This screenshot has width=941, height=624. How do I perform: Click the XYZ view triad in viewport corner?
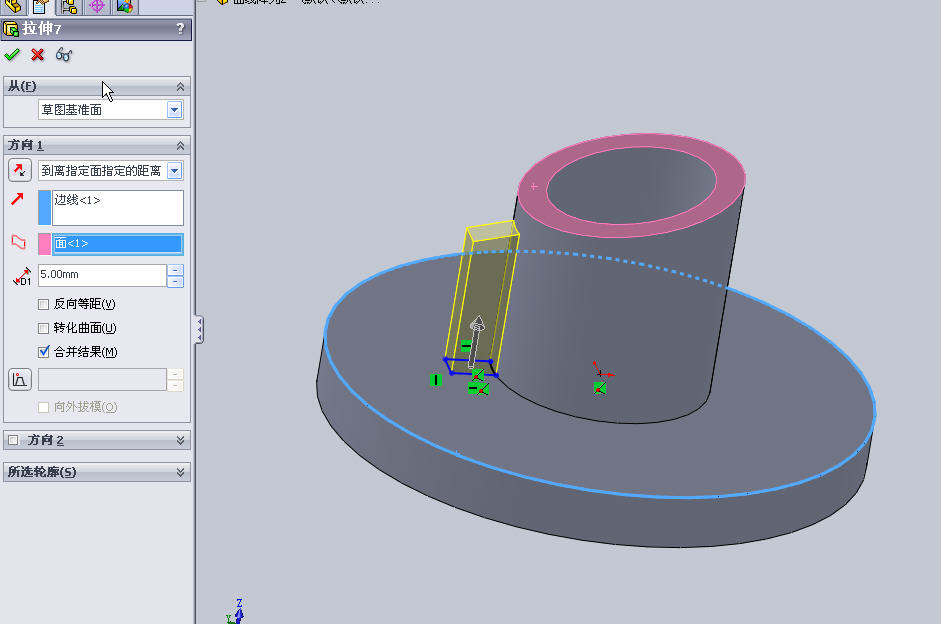pos(236,612)
